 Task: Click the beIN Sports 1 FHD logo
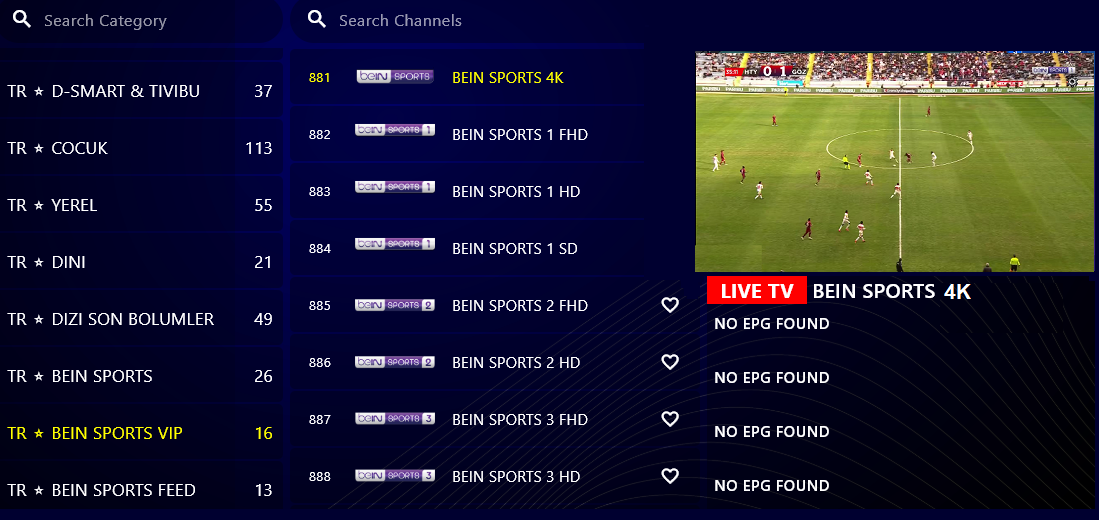(x=395, y=130)
